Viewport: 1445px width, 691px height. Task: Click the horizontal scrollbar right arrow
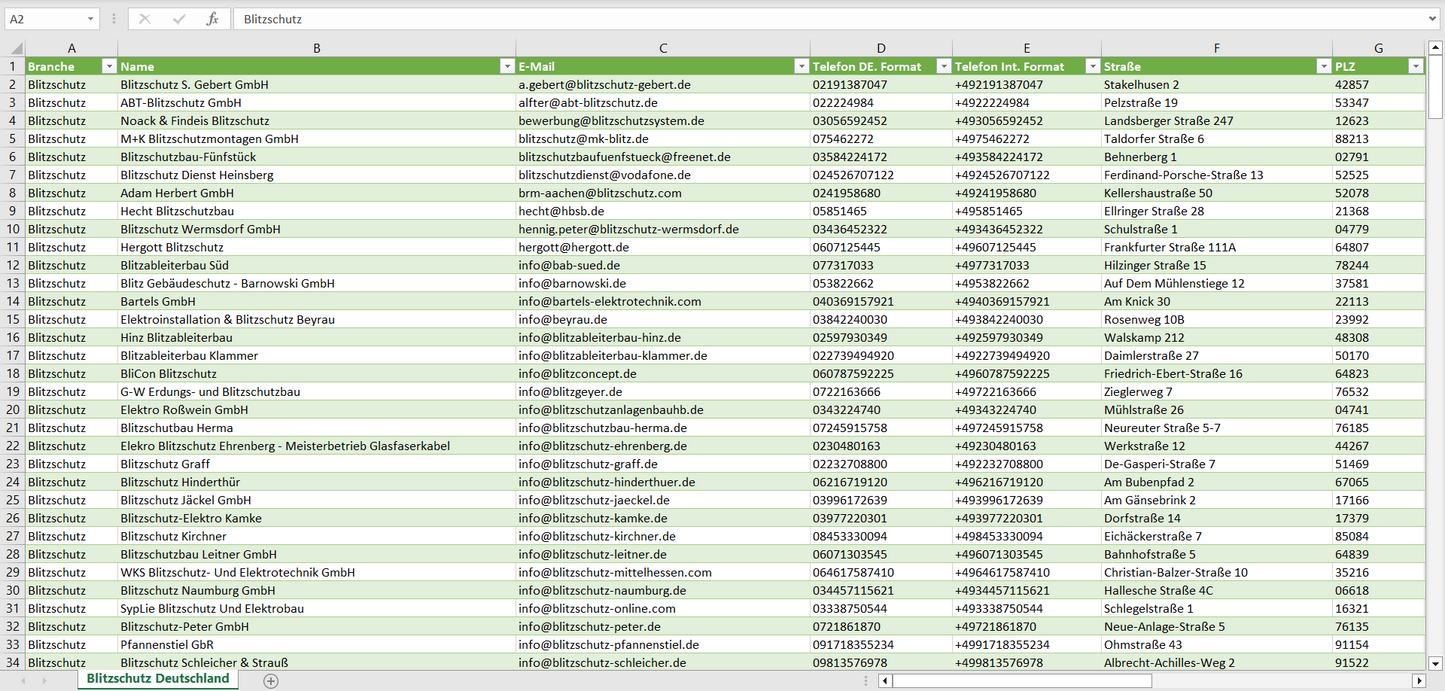(1418, 681)
